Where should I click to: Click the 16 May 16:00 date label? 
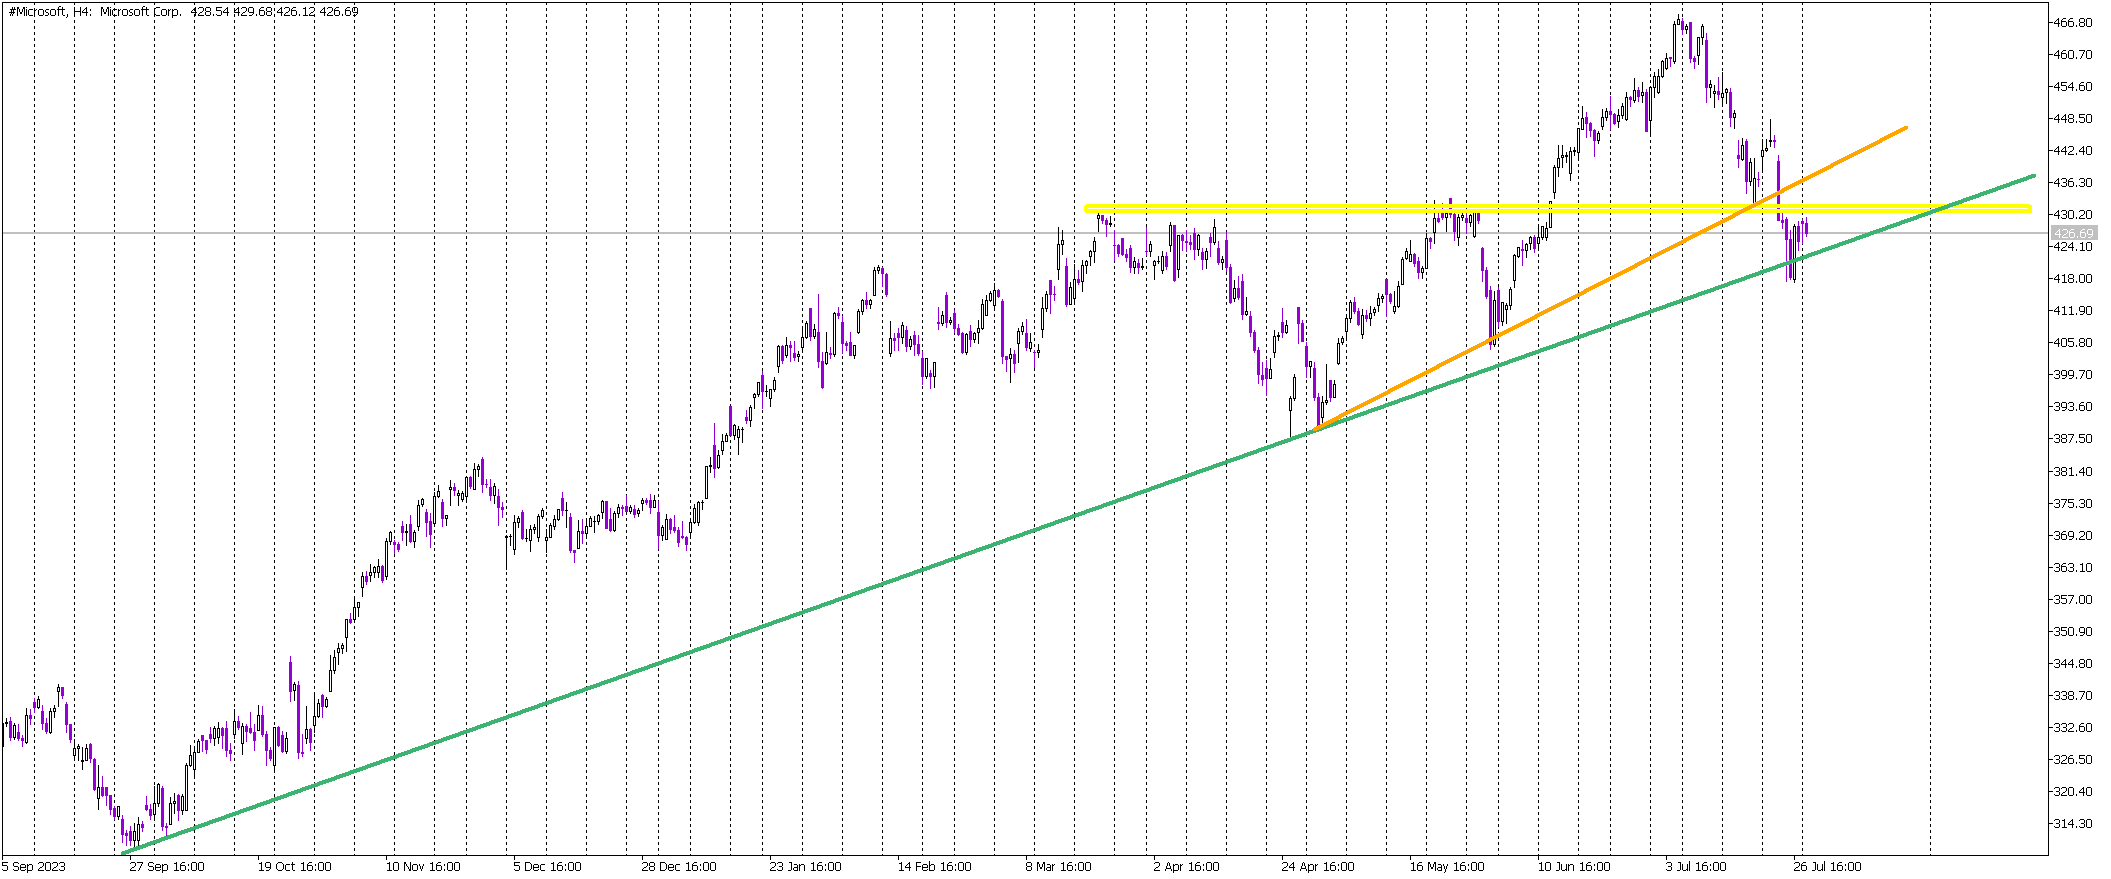1447,866
